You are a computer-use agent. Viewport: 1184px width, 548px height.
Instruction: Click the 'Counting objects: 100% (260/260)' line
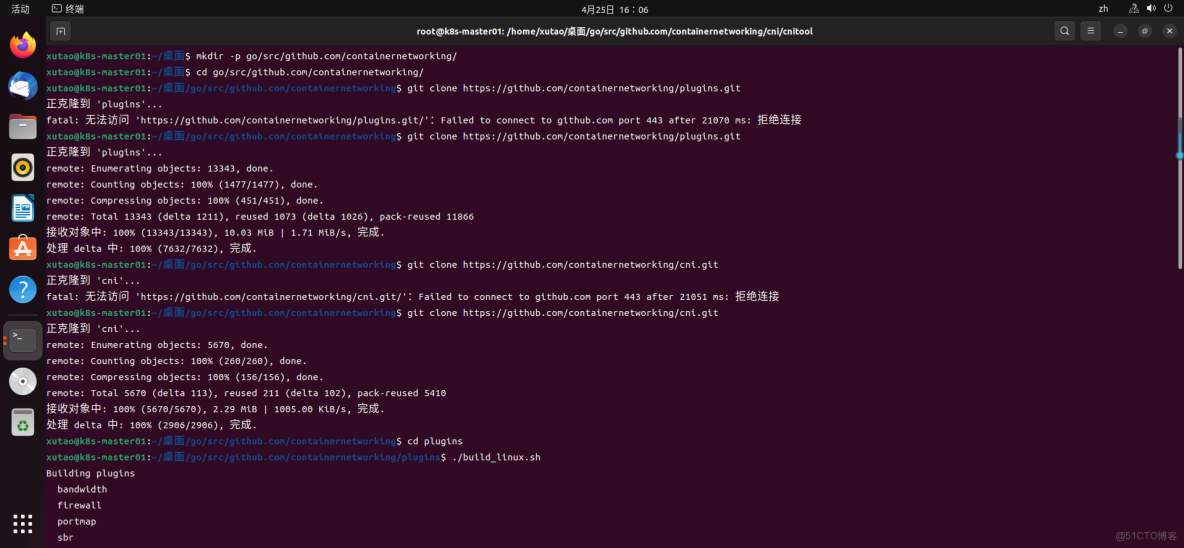point(177,361)
